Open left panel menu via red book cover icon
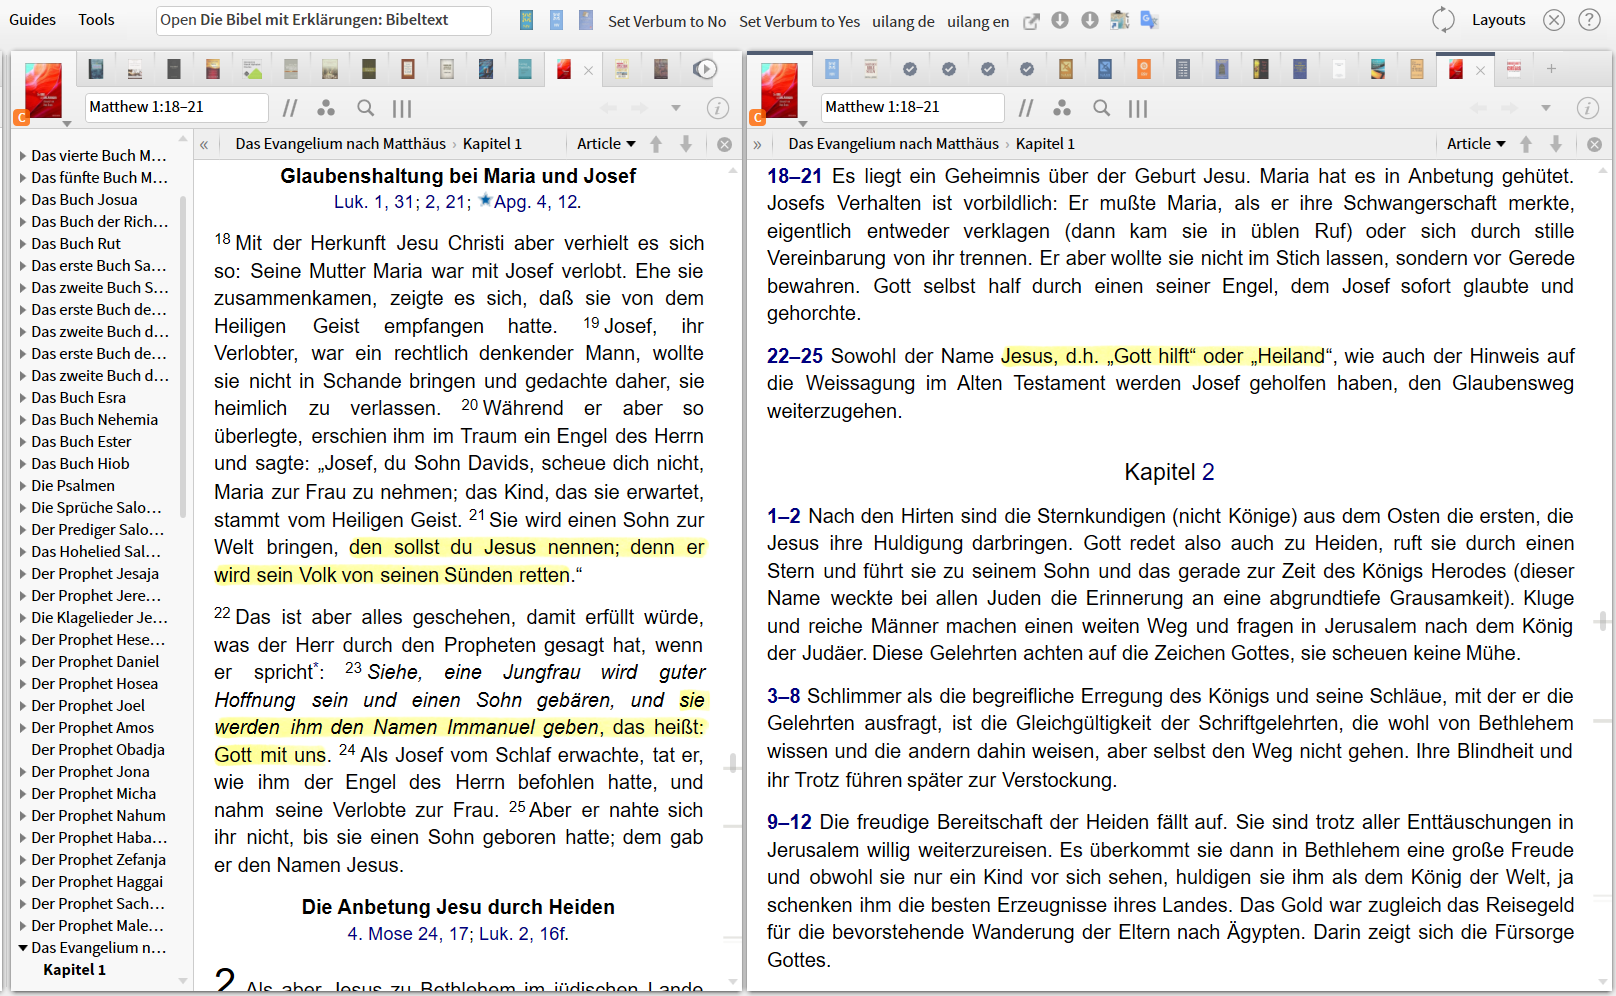This screenshot has height=996, width=1616. pyautogui.click(x=43, y=92)
